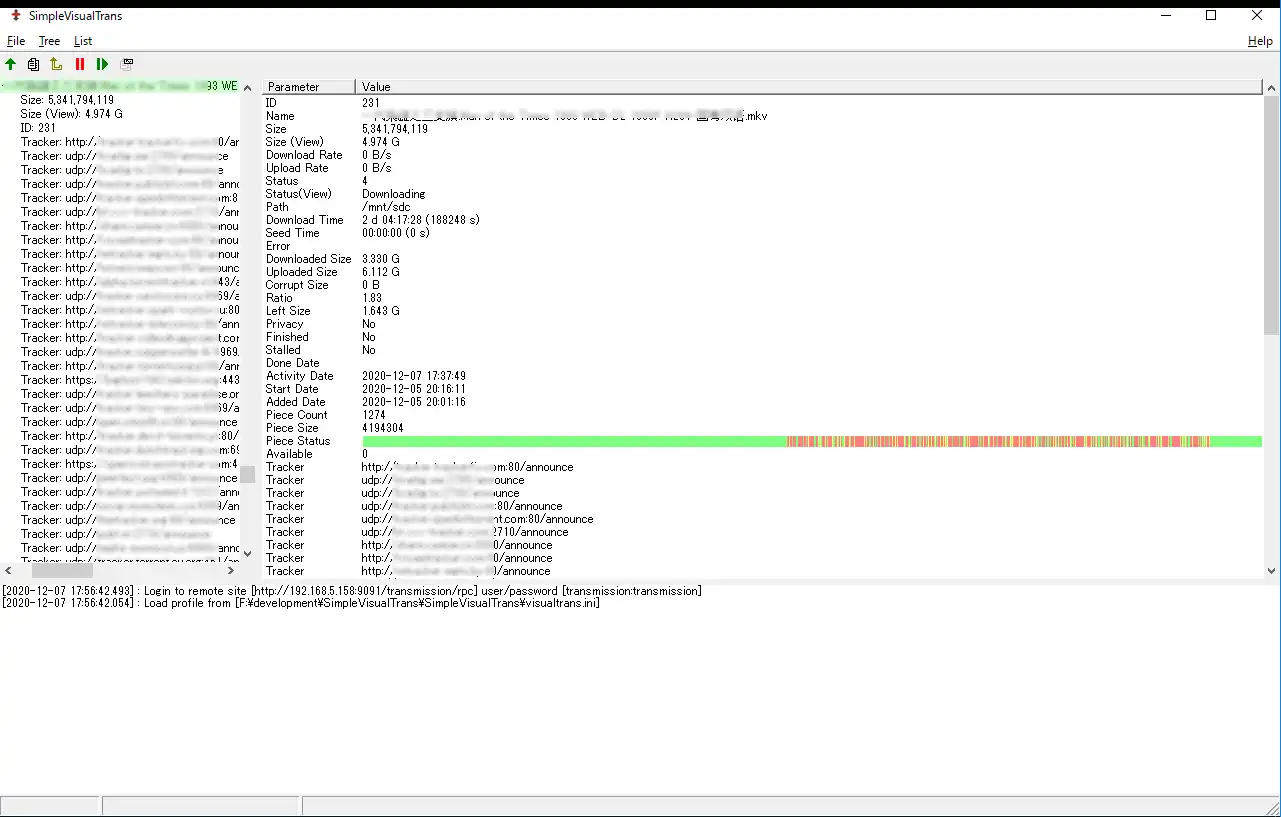Click the tree horizontal scrollbar left arrow

(8, 572)
